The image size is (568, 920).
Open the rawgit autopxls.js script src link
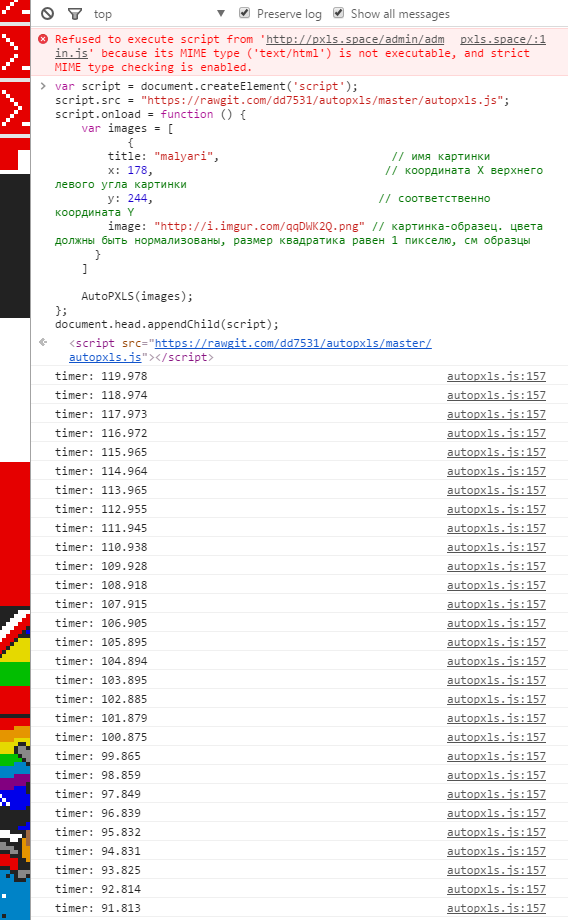click(x=293, y=343)
